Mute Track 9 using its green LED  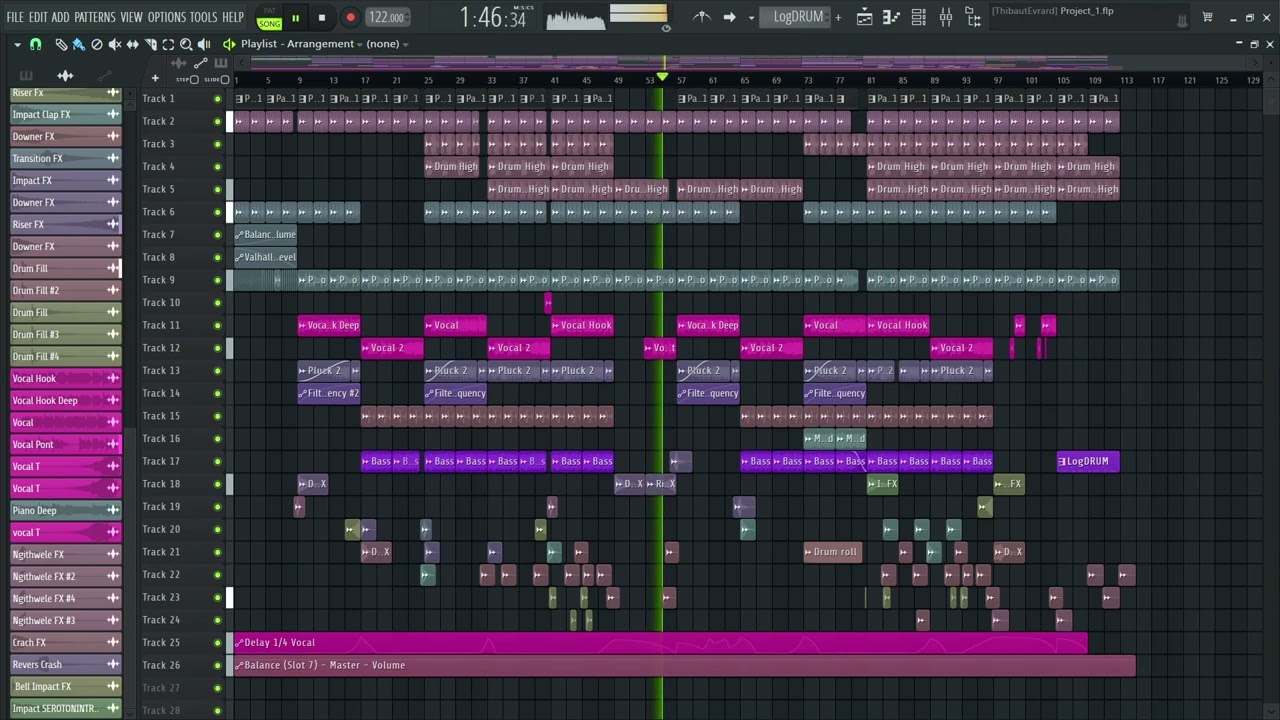[x=217, y=280]
